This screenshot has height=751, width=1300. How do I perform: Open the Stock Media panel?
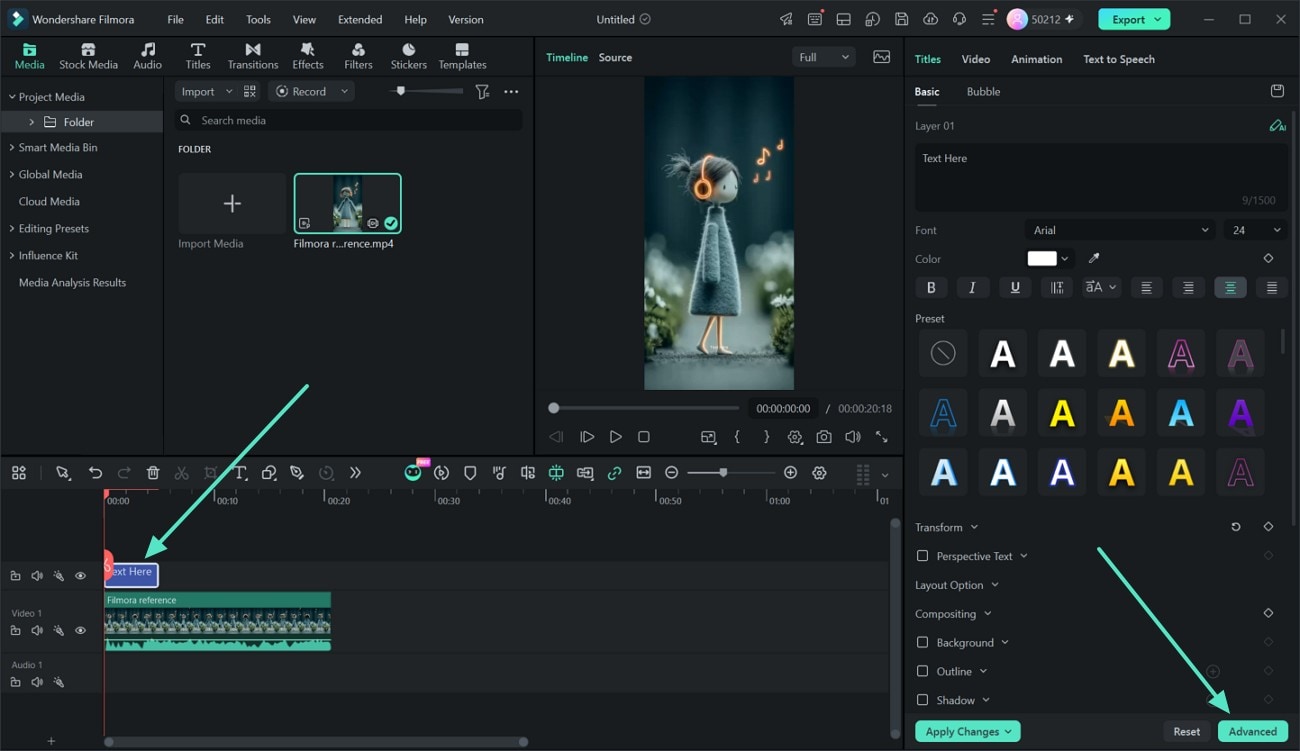click(x=88, y=56)
